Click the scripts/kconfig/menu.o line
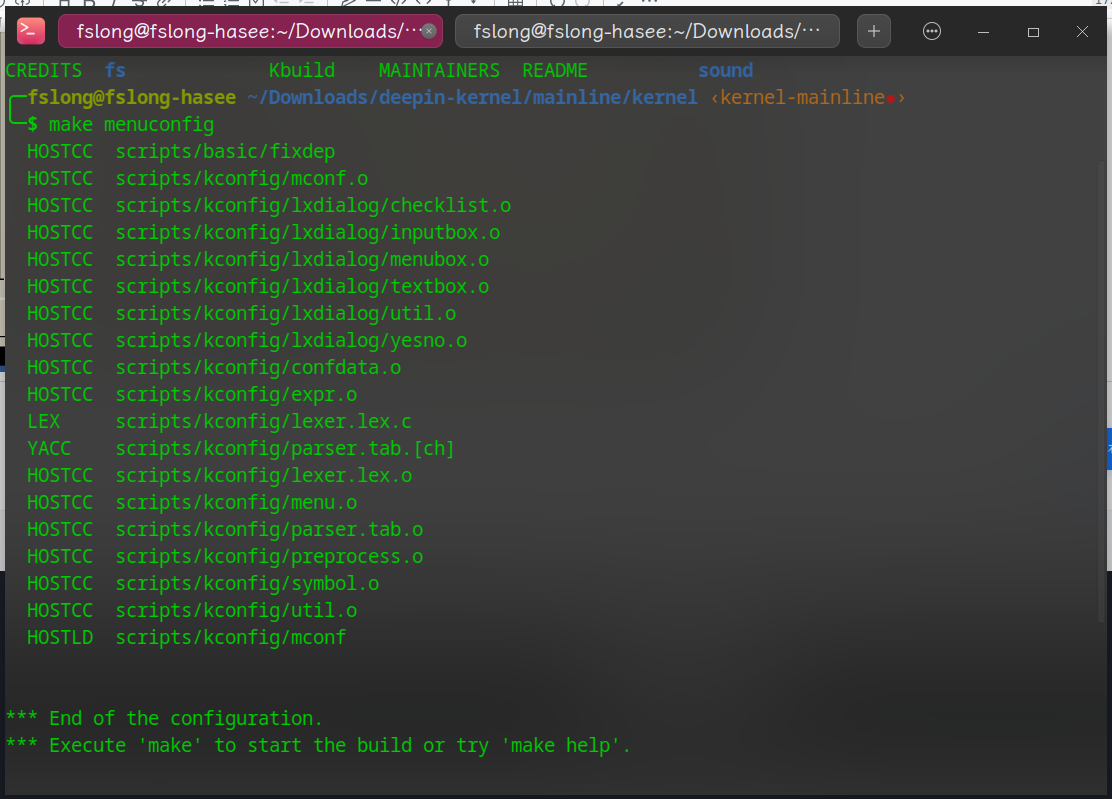Viewport: 1112px width, 799px height. [x=192, y=503]
